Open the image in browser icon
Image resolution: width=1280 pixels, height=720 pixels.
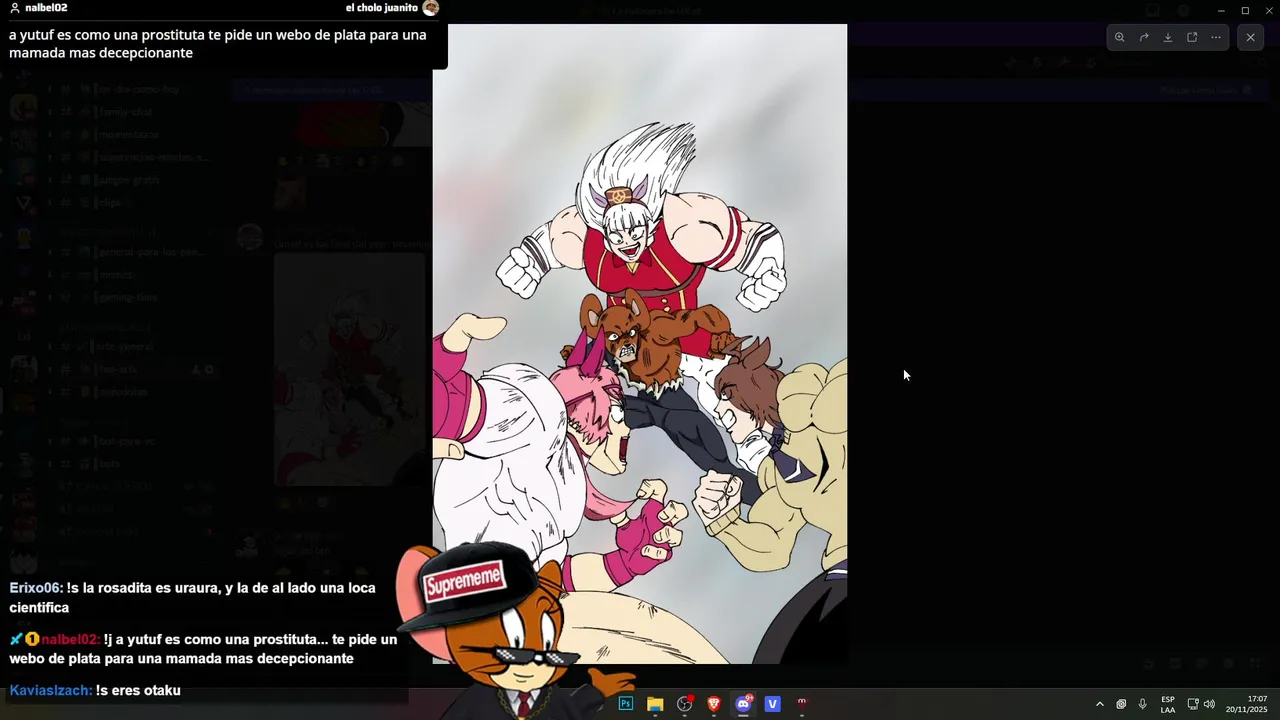click(x=1192, y=37)
